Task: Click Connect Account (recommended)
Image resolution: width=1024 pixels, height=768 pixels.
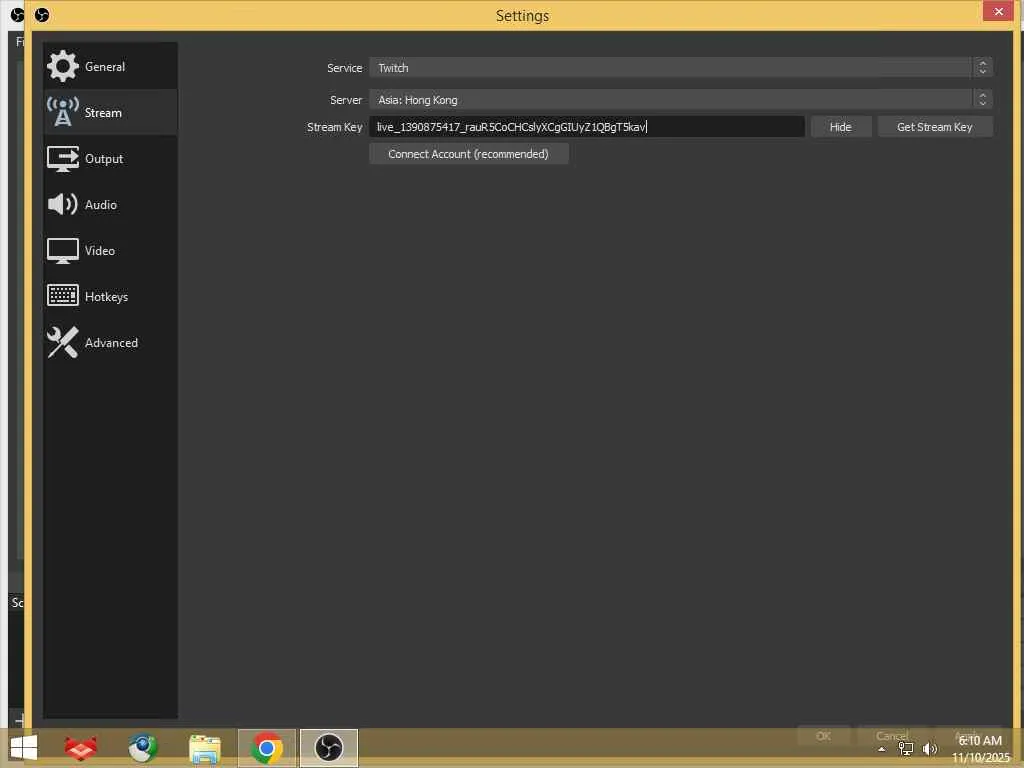Action: point(468,154)
